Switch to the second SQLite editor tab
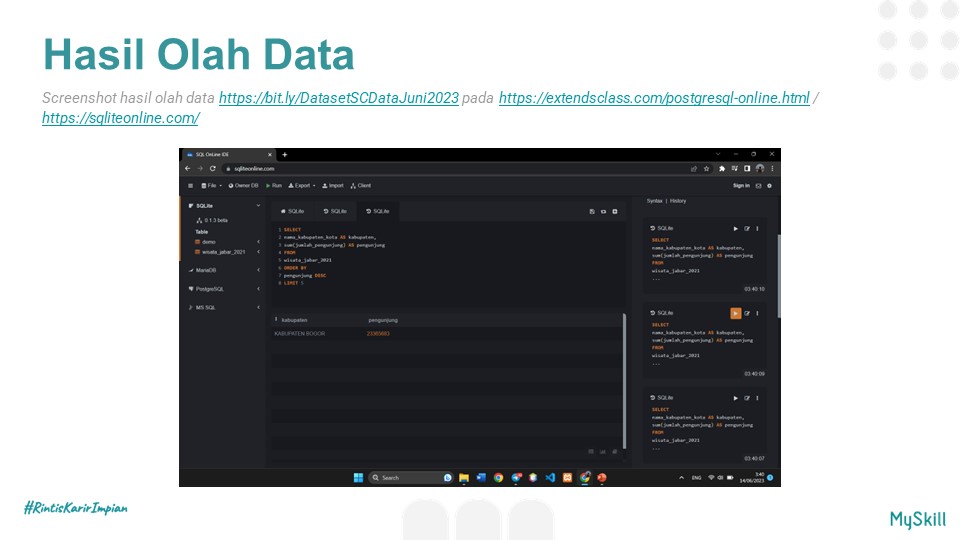 (335, 211)
